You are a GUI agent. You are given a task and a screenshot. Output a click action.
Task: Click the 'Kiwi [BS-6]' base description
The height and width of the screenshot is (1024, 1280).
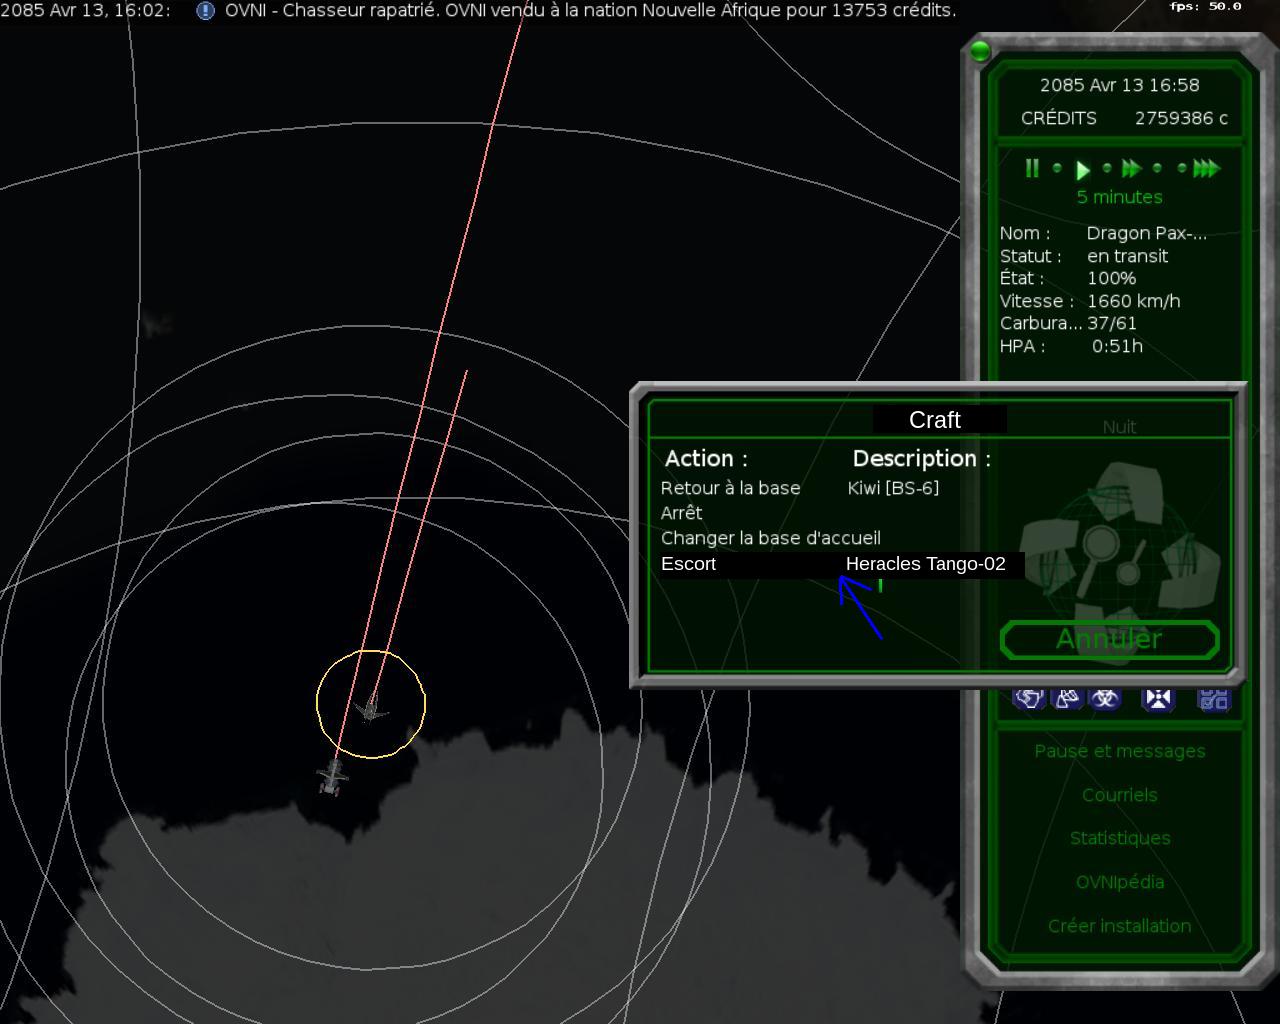[x=893, y=488]
